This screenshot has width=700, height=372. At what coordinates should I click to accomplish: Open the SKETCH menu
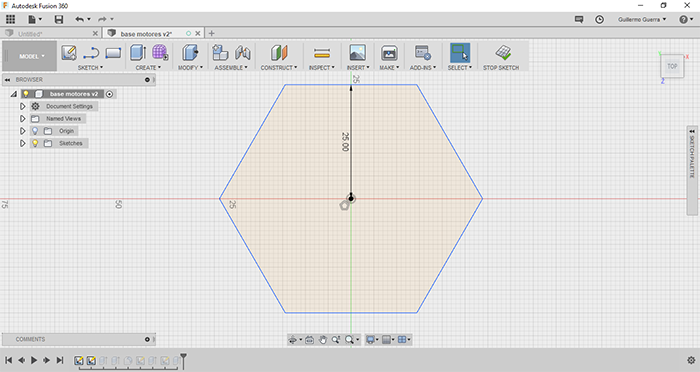pyautogui.click(x=90, y=67)
